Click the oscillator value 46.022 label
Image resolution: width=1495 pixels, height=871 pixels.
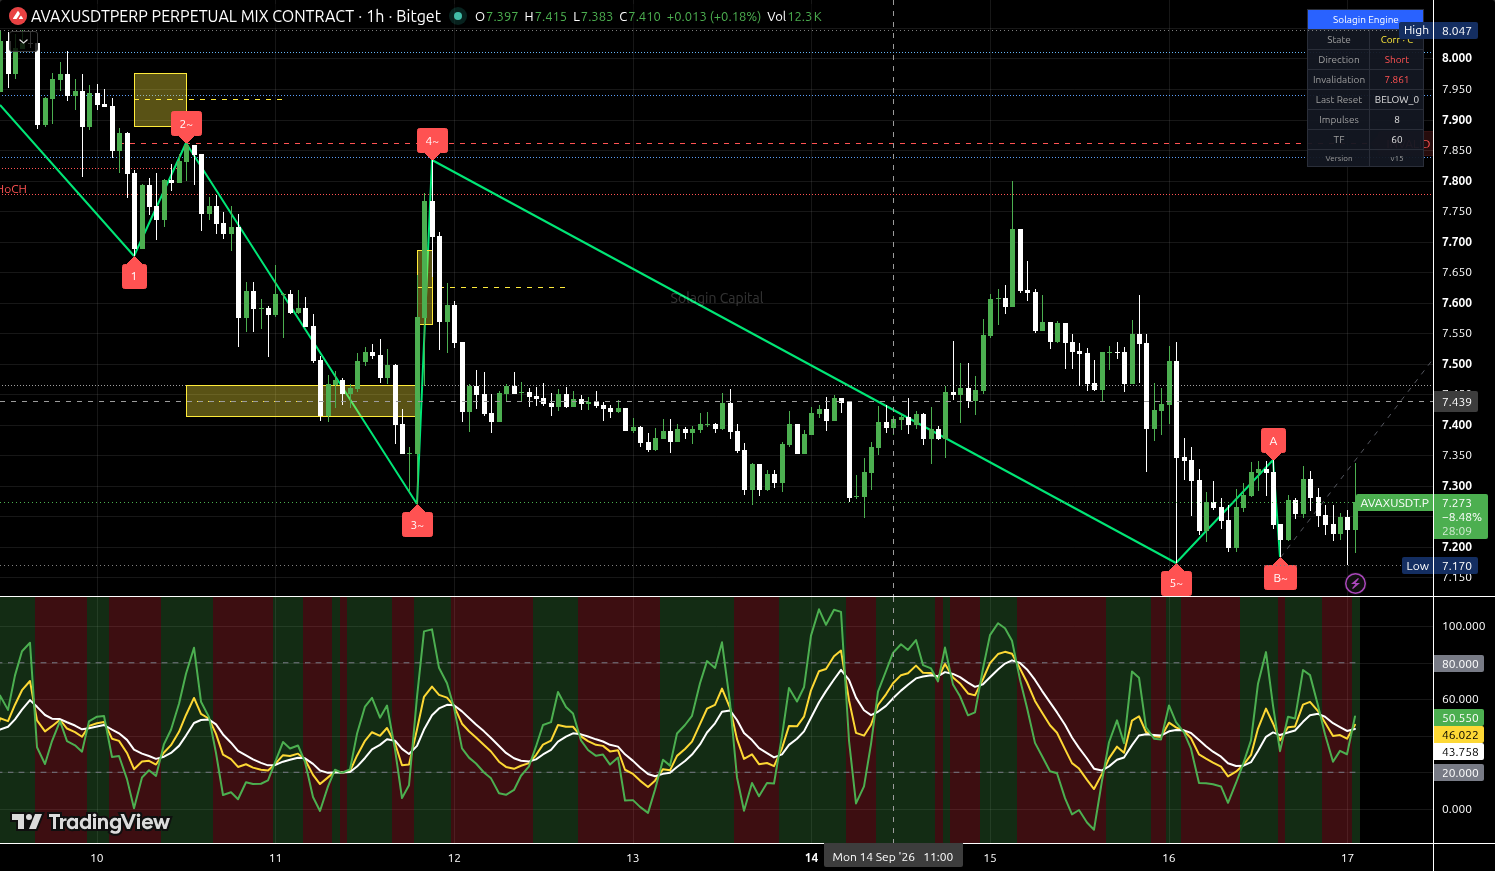point(1460,735)
